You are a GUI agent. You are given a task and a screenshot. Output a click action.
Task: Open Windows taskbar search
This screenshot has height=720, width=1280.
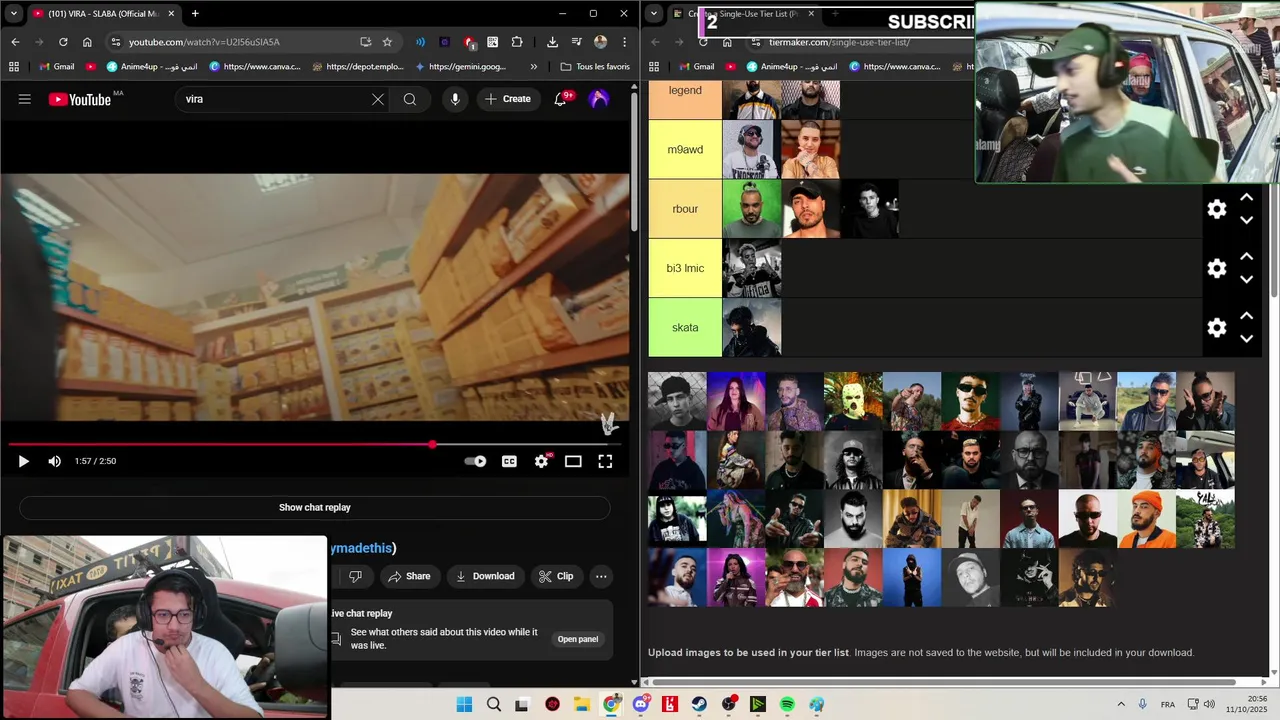tap(494, 704)
